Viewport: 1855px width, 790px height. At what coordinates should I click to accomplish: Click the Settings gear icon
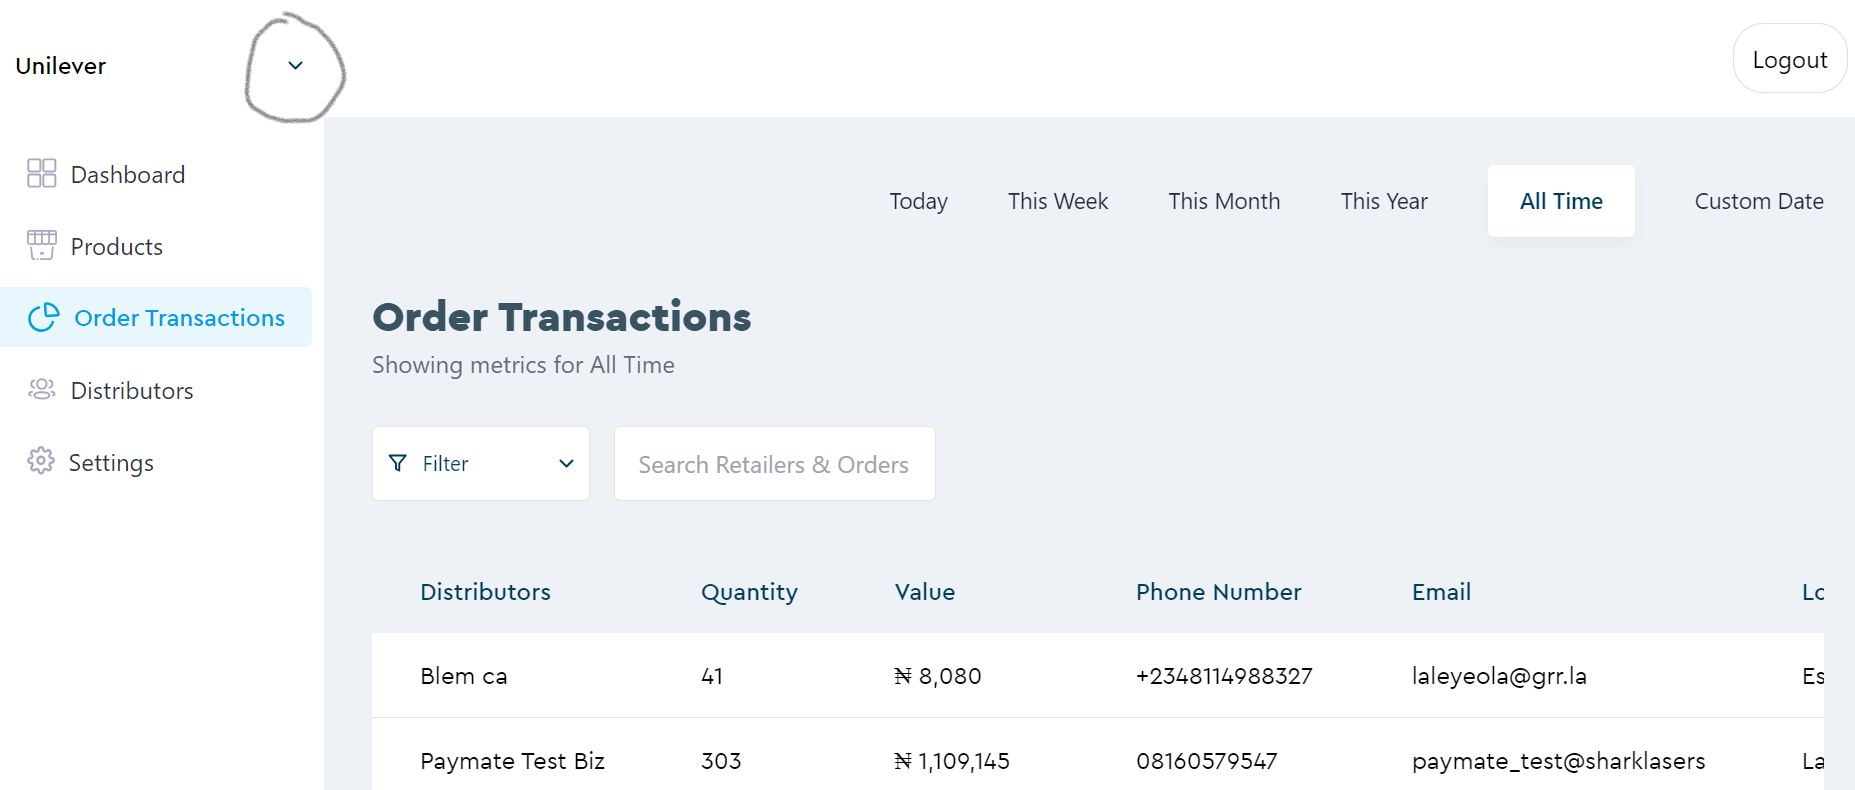click(x=41, y=461)
